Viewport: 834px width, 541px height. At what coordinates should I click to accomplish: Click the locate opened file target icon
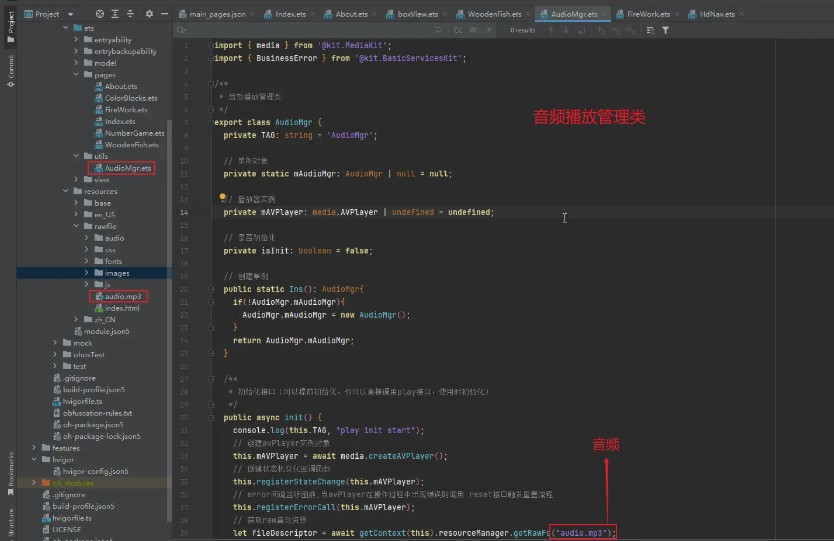(x=99, y=14)
